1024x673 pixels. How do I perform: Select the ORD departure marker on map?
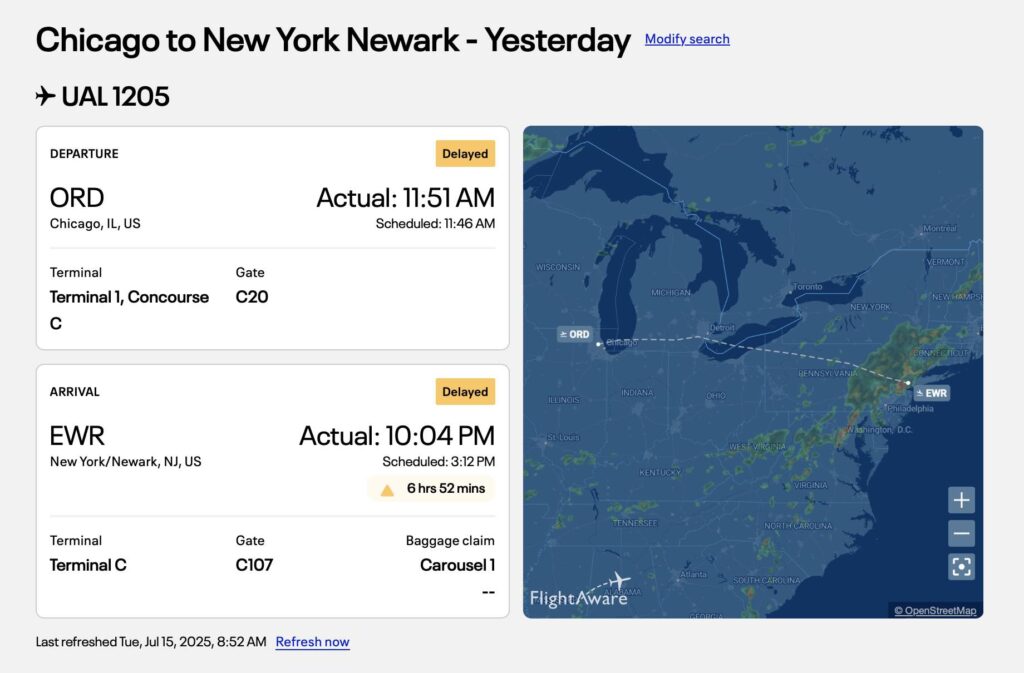pos(575,334)
